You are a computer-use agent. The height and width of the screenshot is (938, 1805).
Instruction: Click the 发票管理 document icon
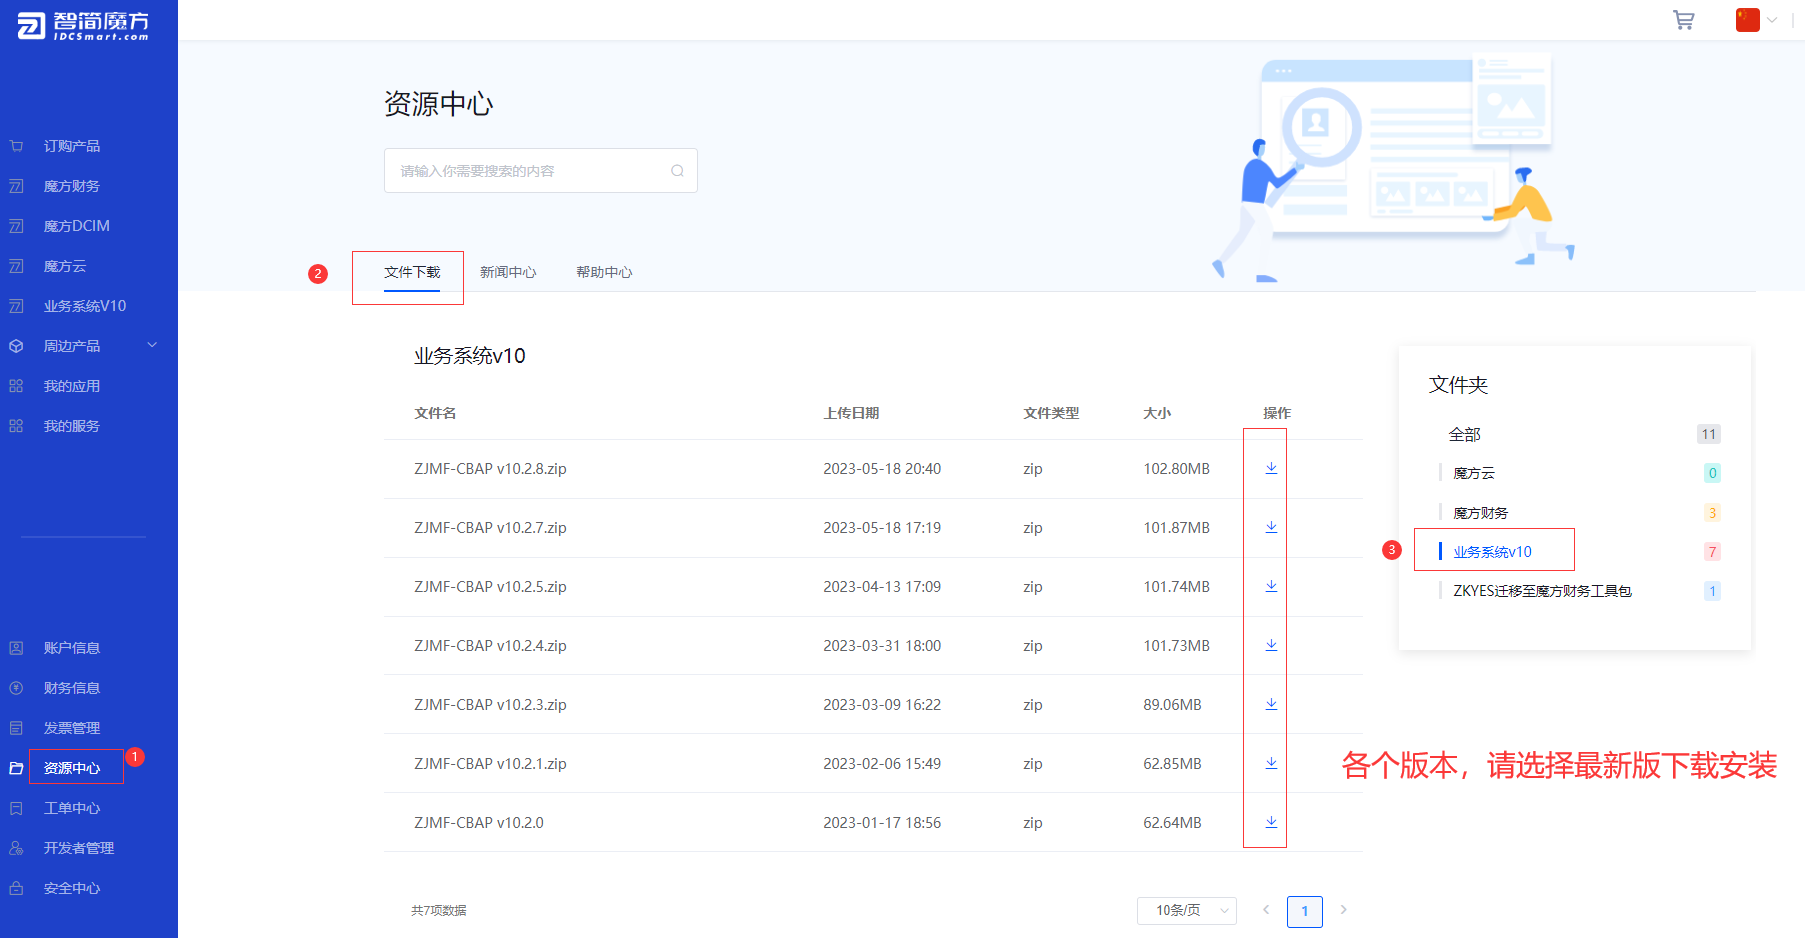16,728
